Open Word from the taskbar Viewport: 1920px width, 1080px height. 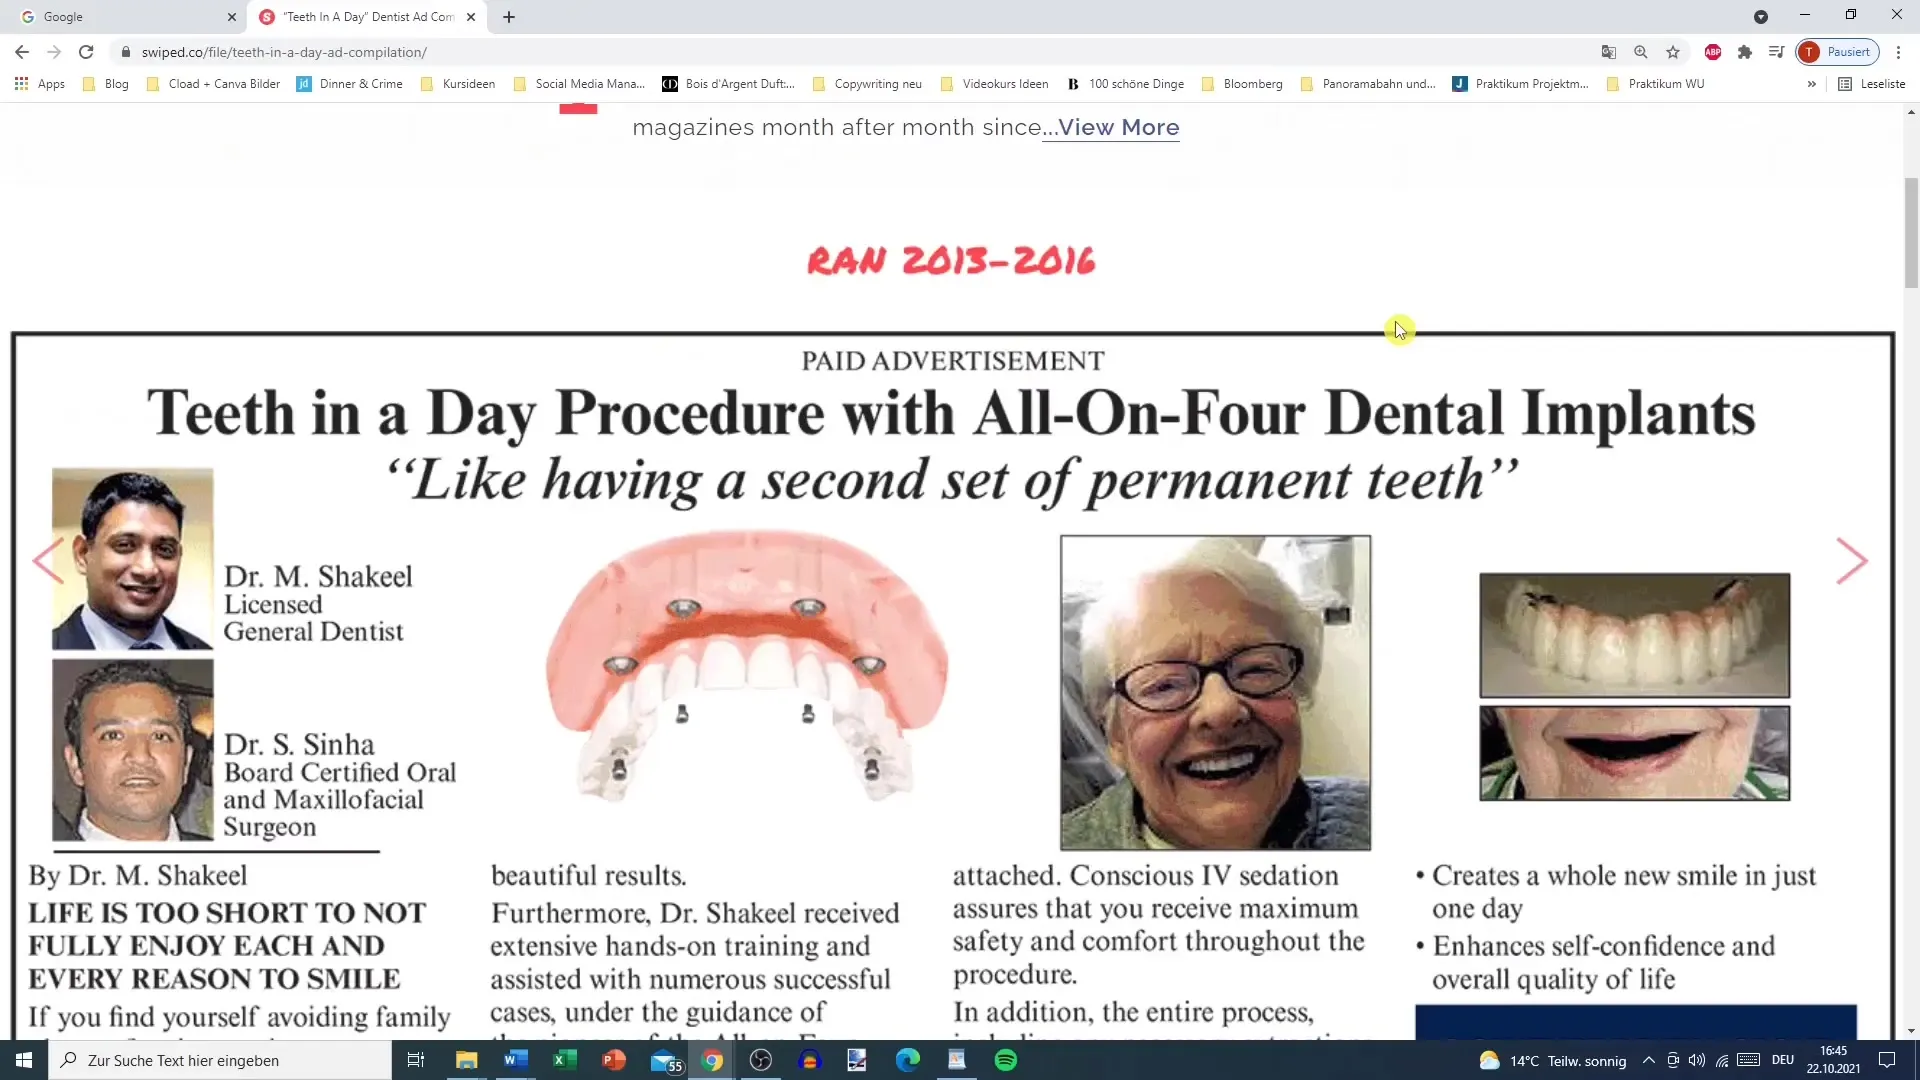pos(515,1060)
